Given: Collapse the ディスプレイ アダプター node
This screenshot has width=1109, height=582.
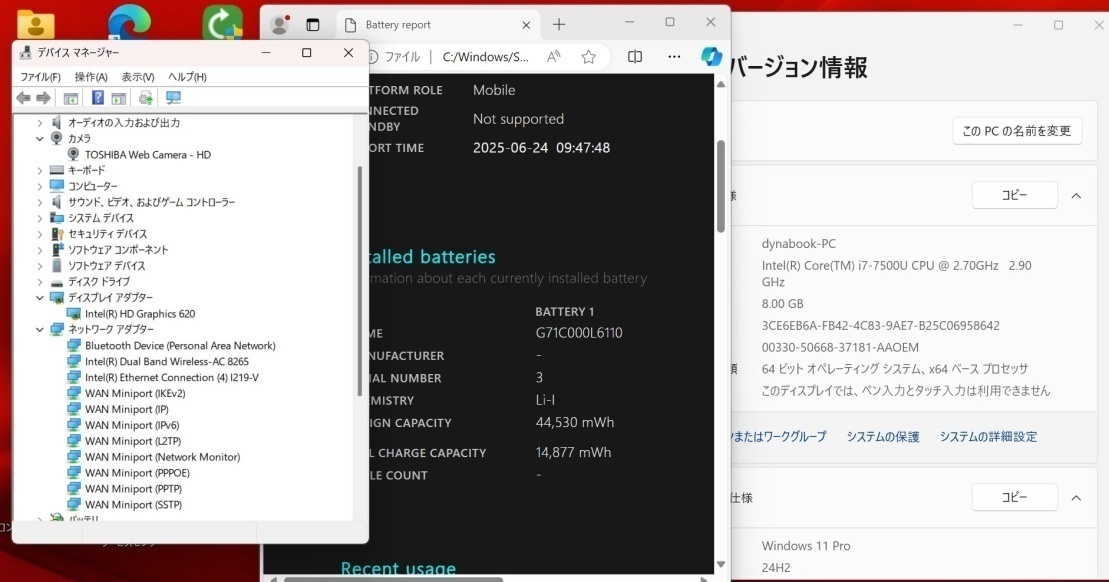Looking at the screenshot, I should (x=40, y=298).
